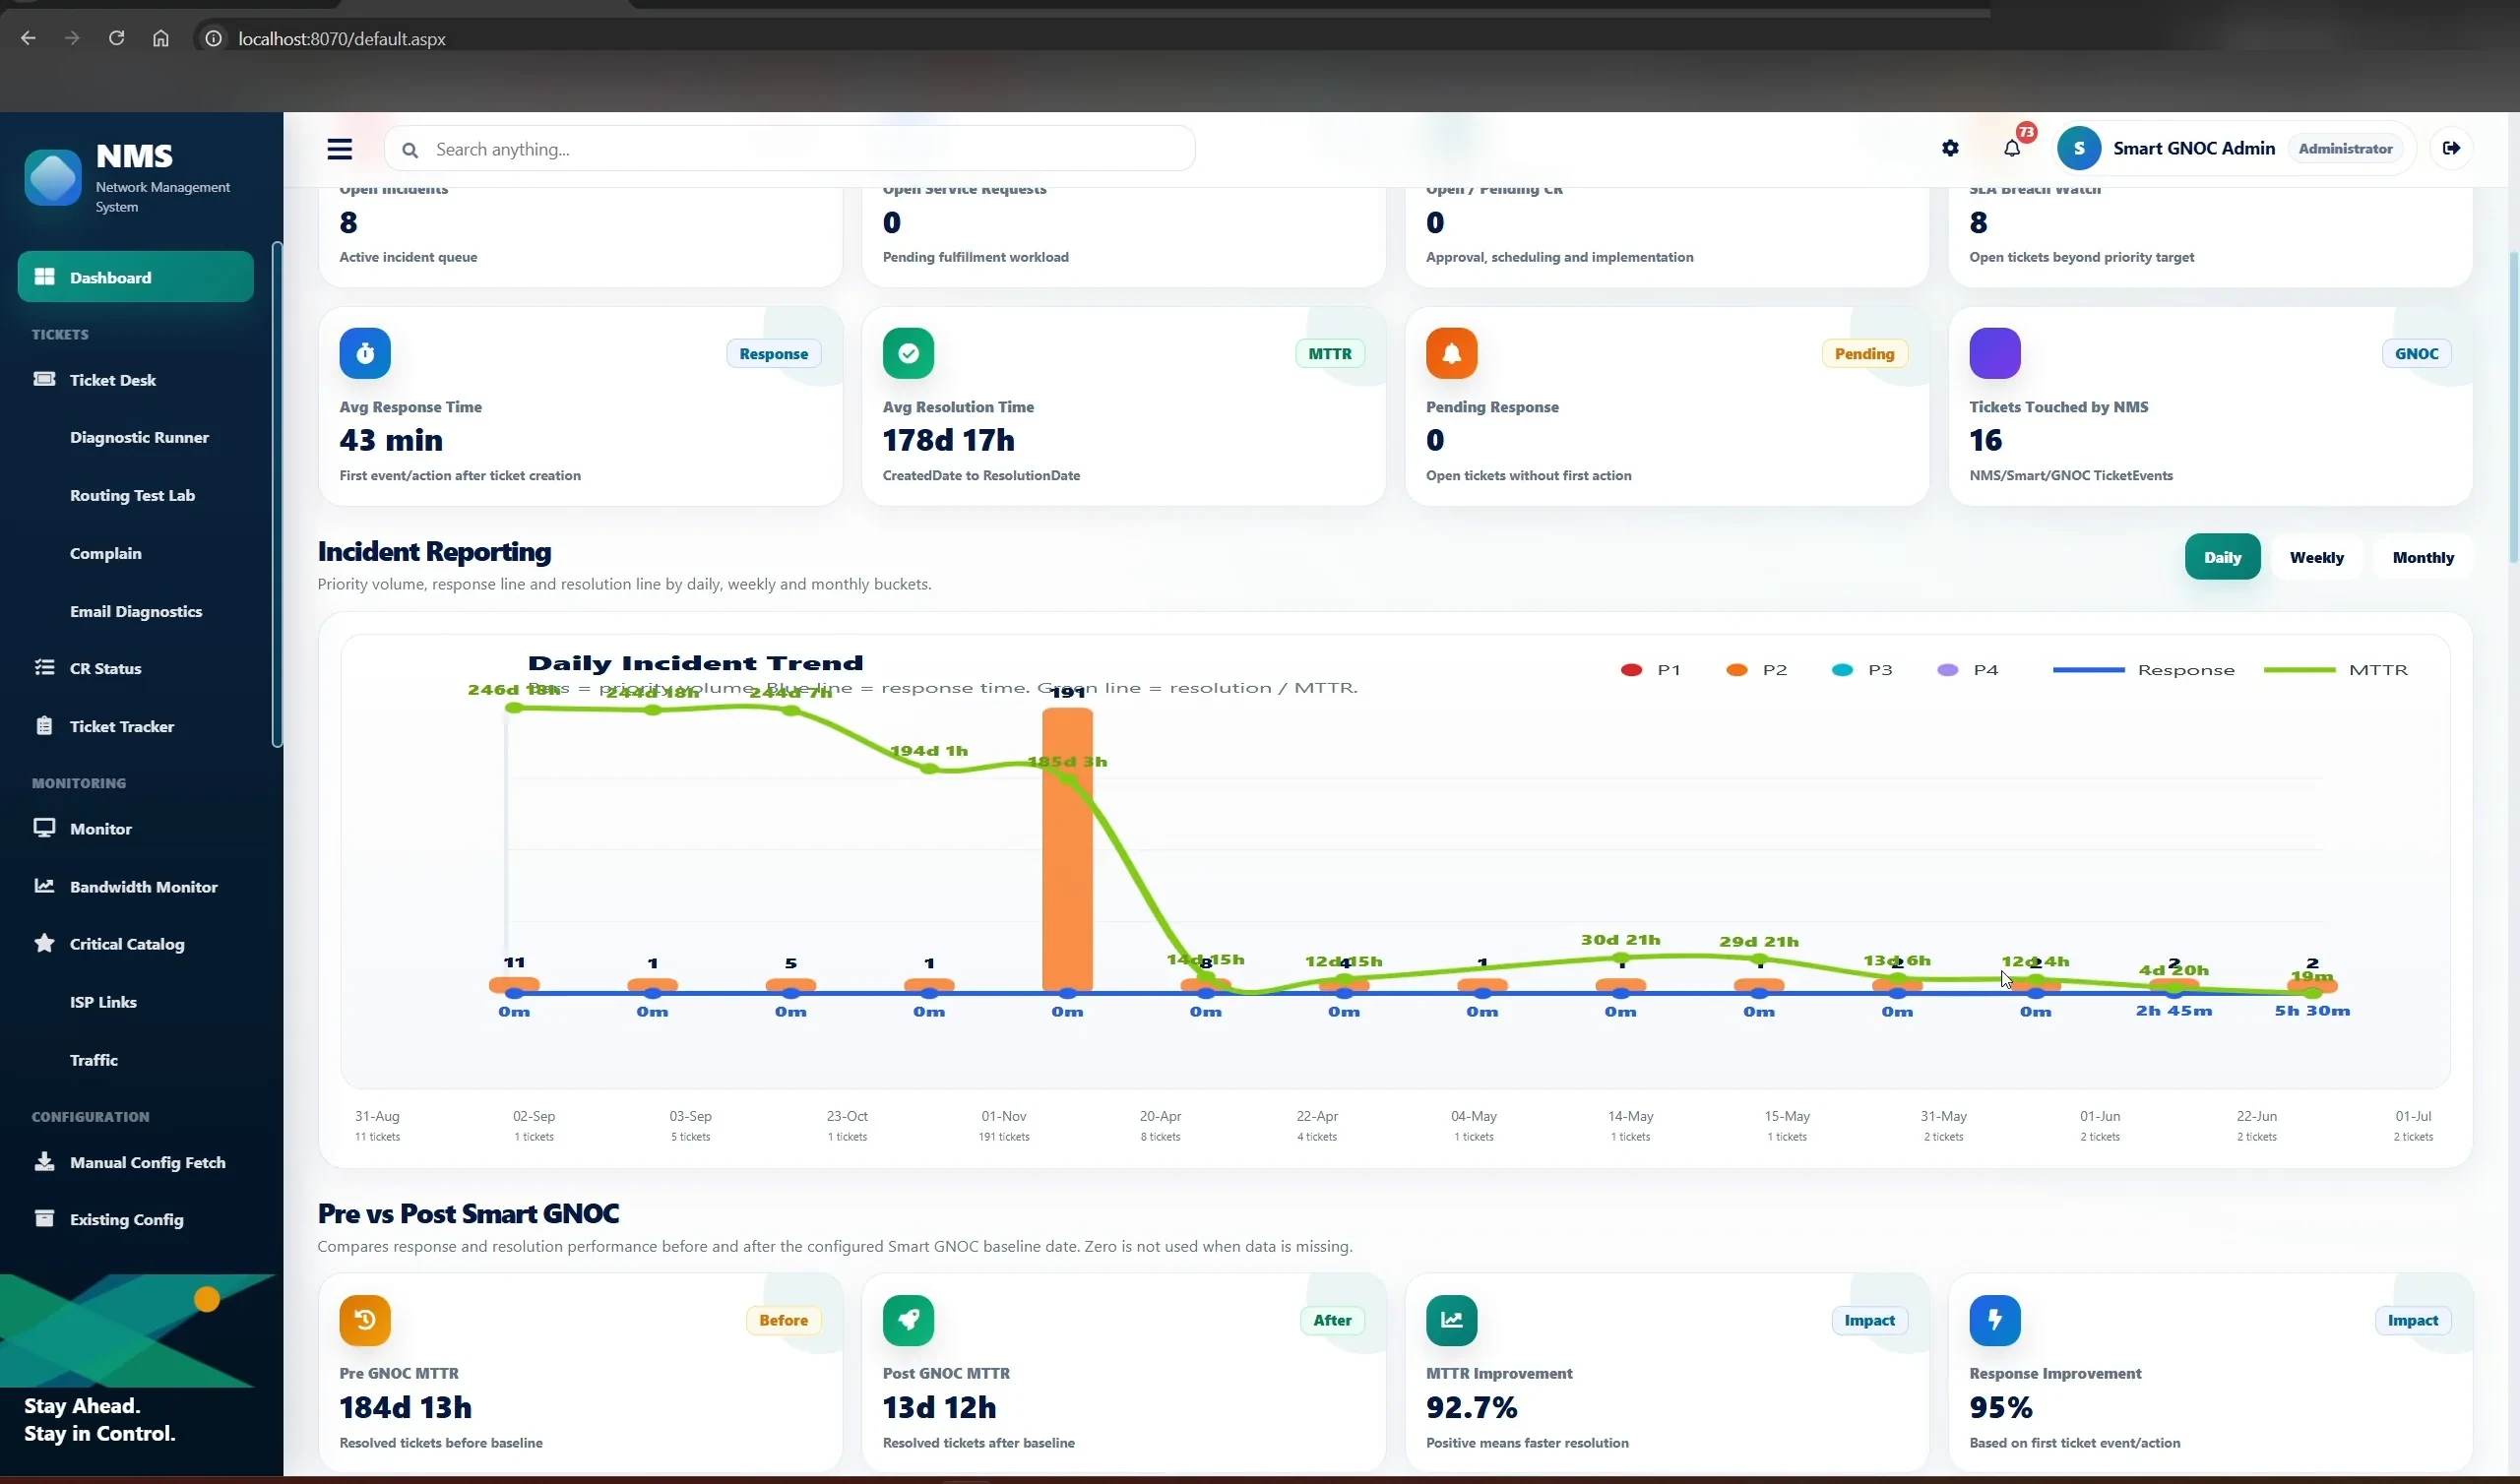2520x1484 pixels.
Task: Click the Avg Response Time stopwatch icon
Action: (365, 353)
